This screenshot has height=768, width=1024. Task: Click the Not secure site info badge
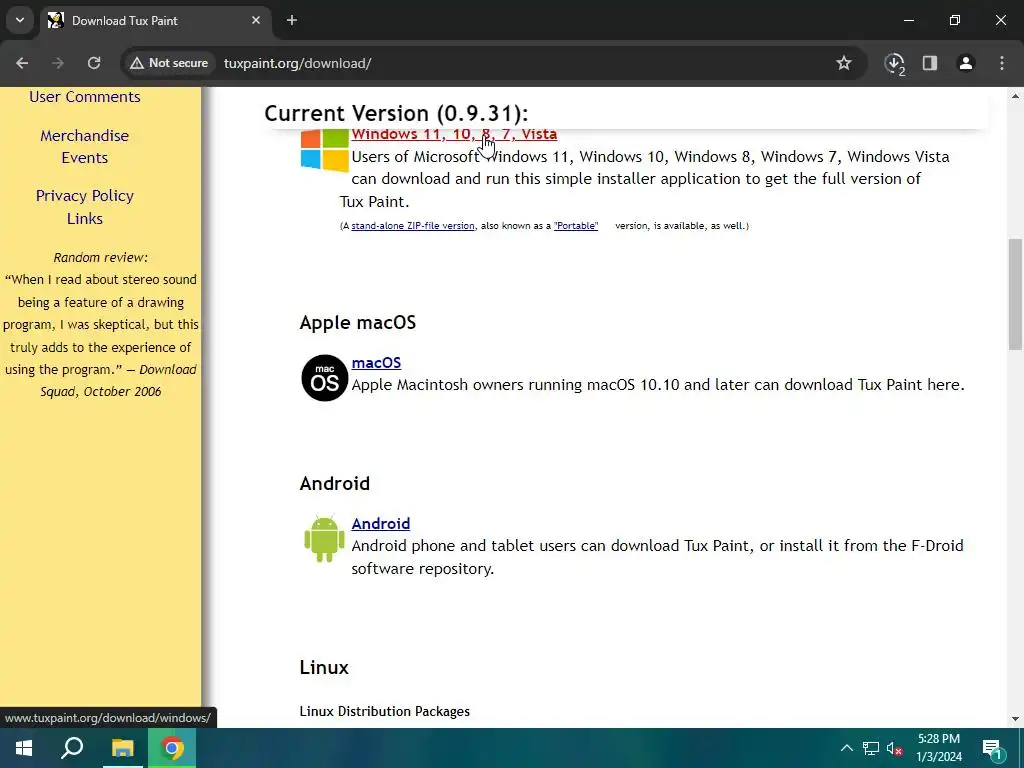(169, 63)
